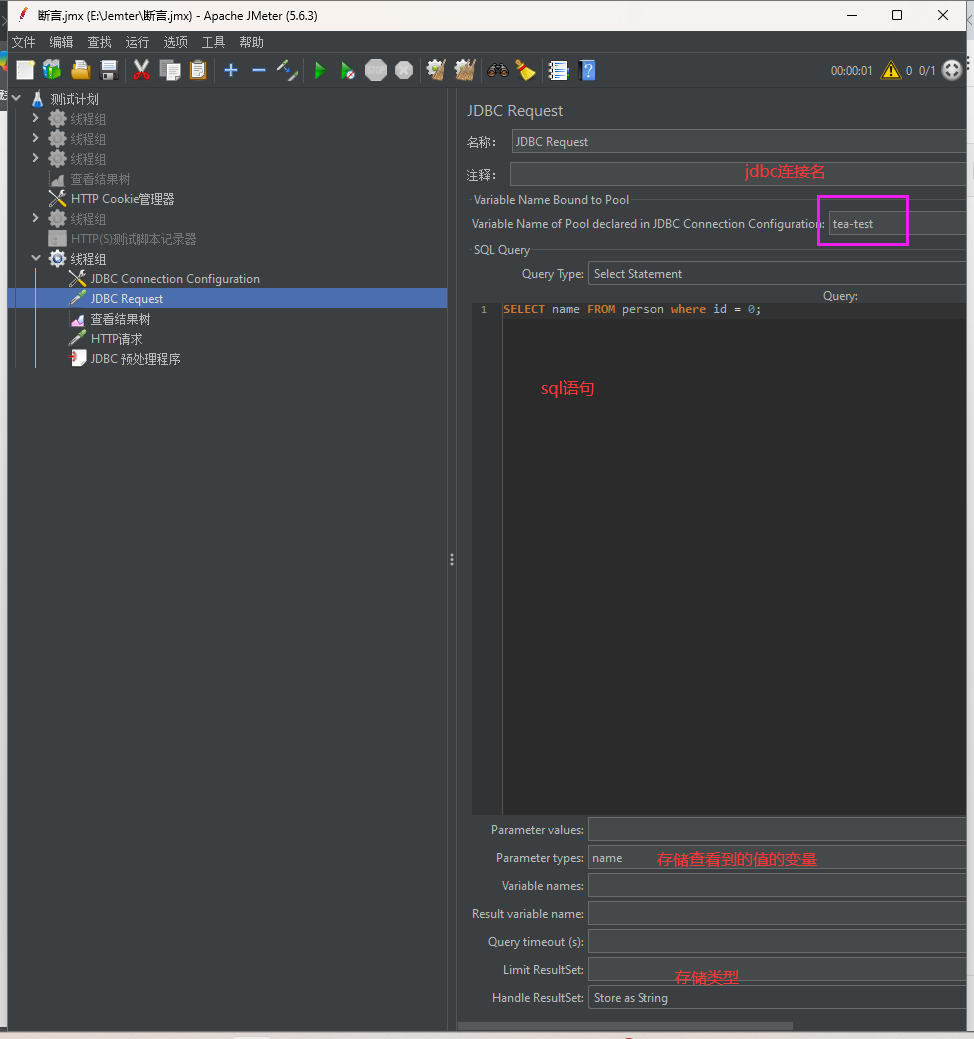Screen dimensions: 974x1039
Task: Click Start no pauses icon
Action: point(347,70)
